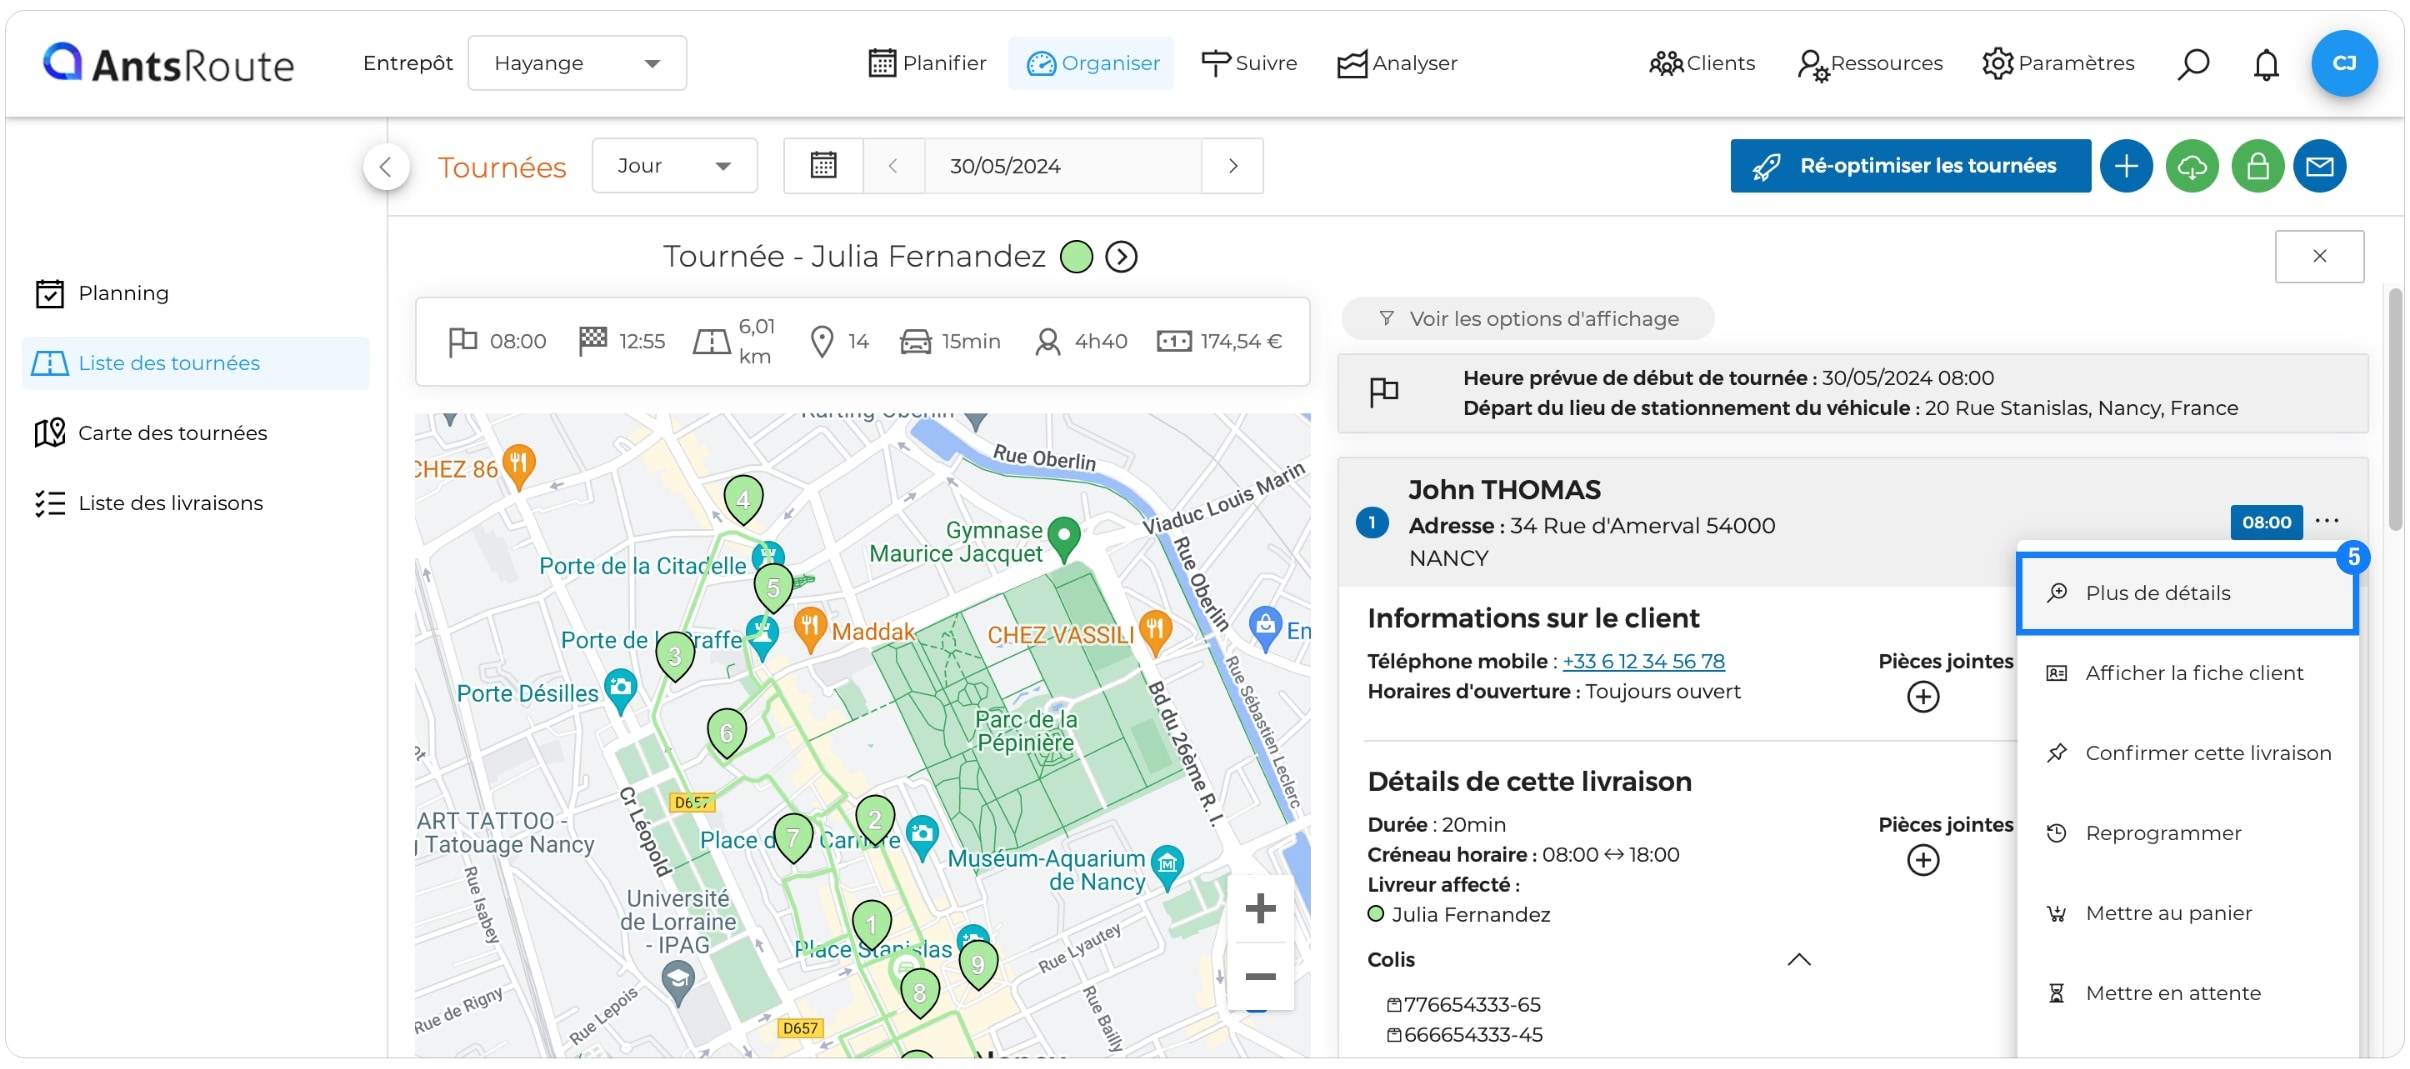This screenshot has height=1069, width=2410.
Task: Select map stop marker 4
Action: pos(743,499)
